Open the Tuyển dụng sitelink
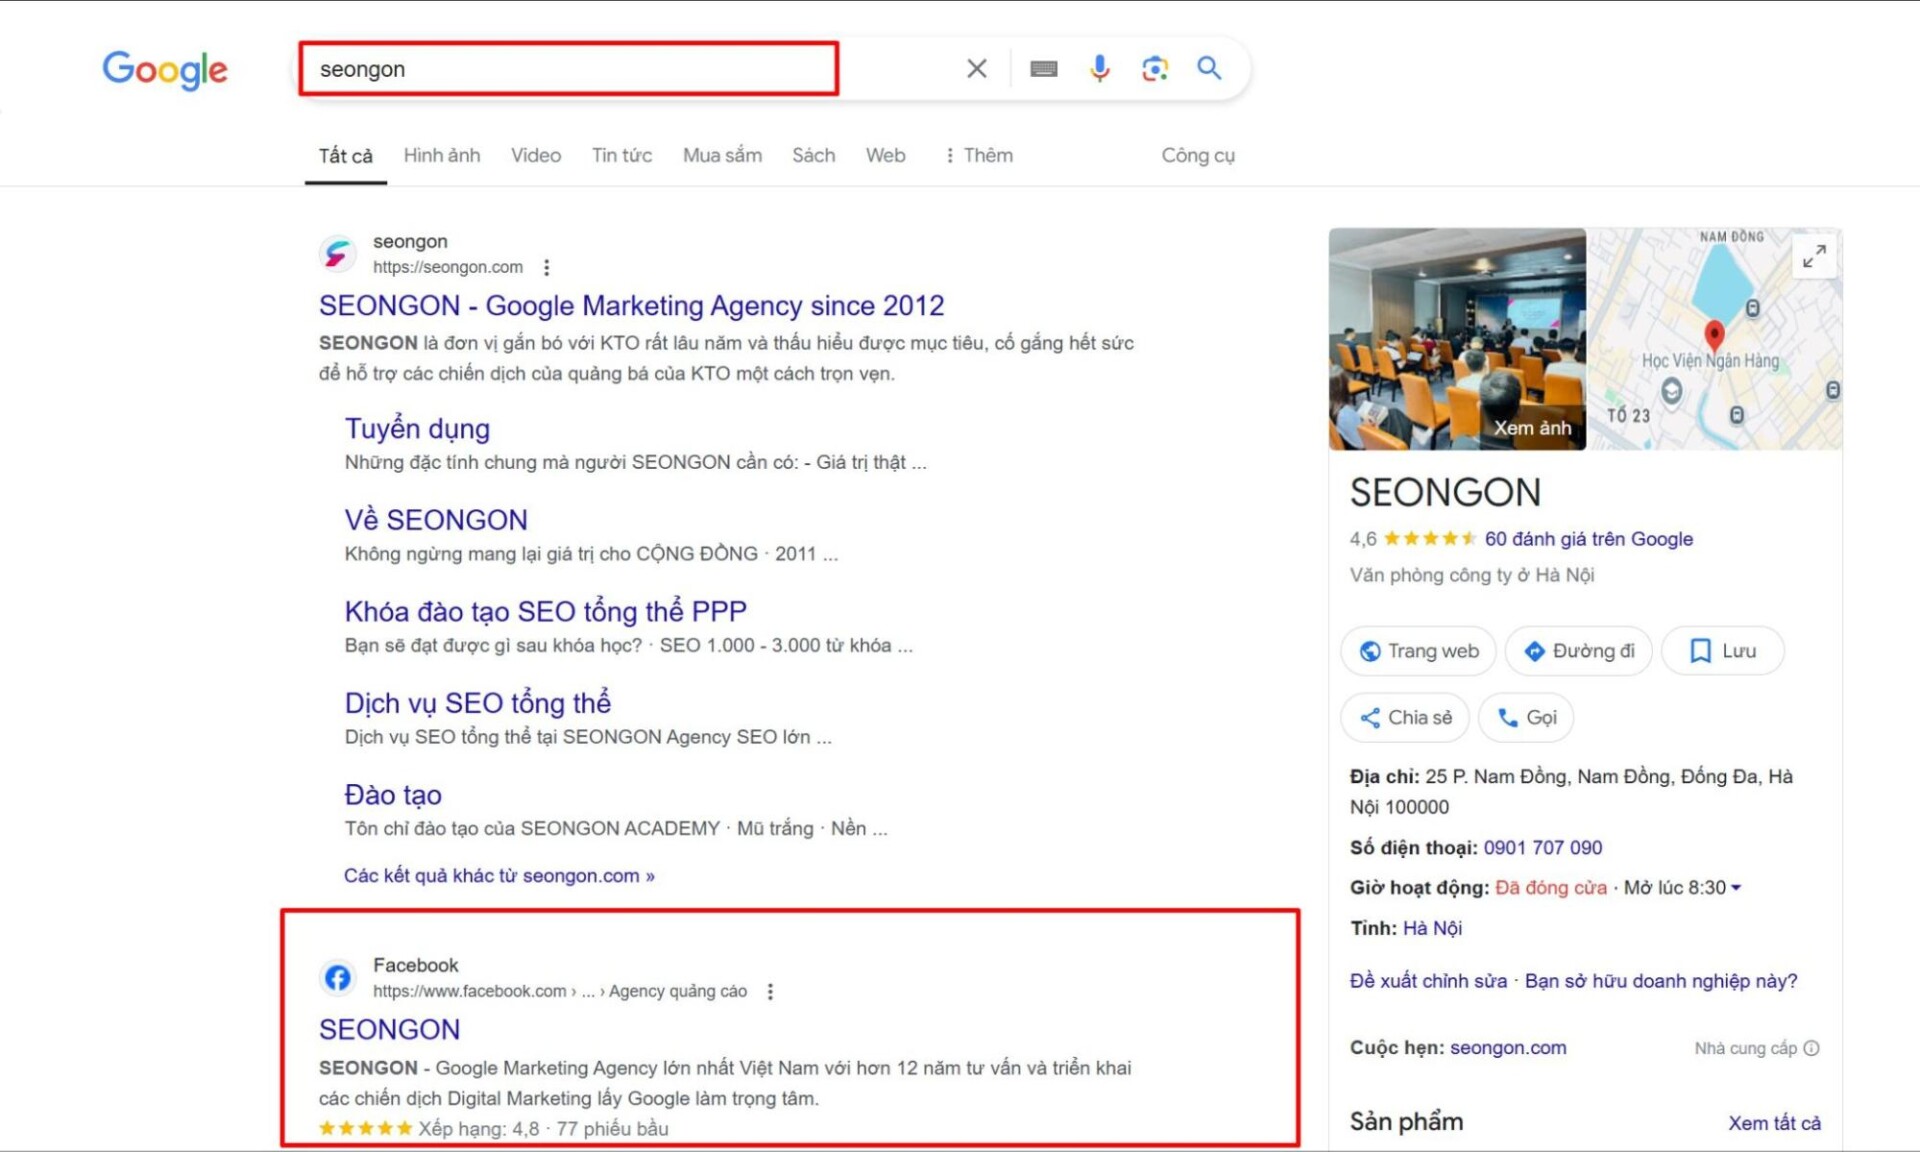 pyautogui.click(x=417, y=428)
